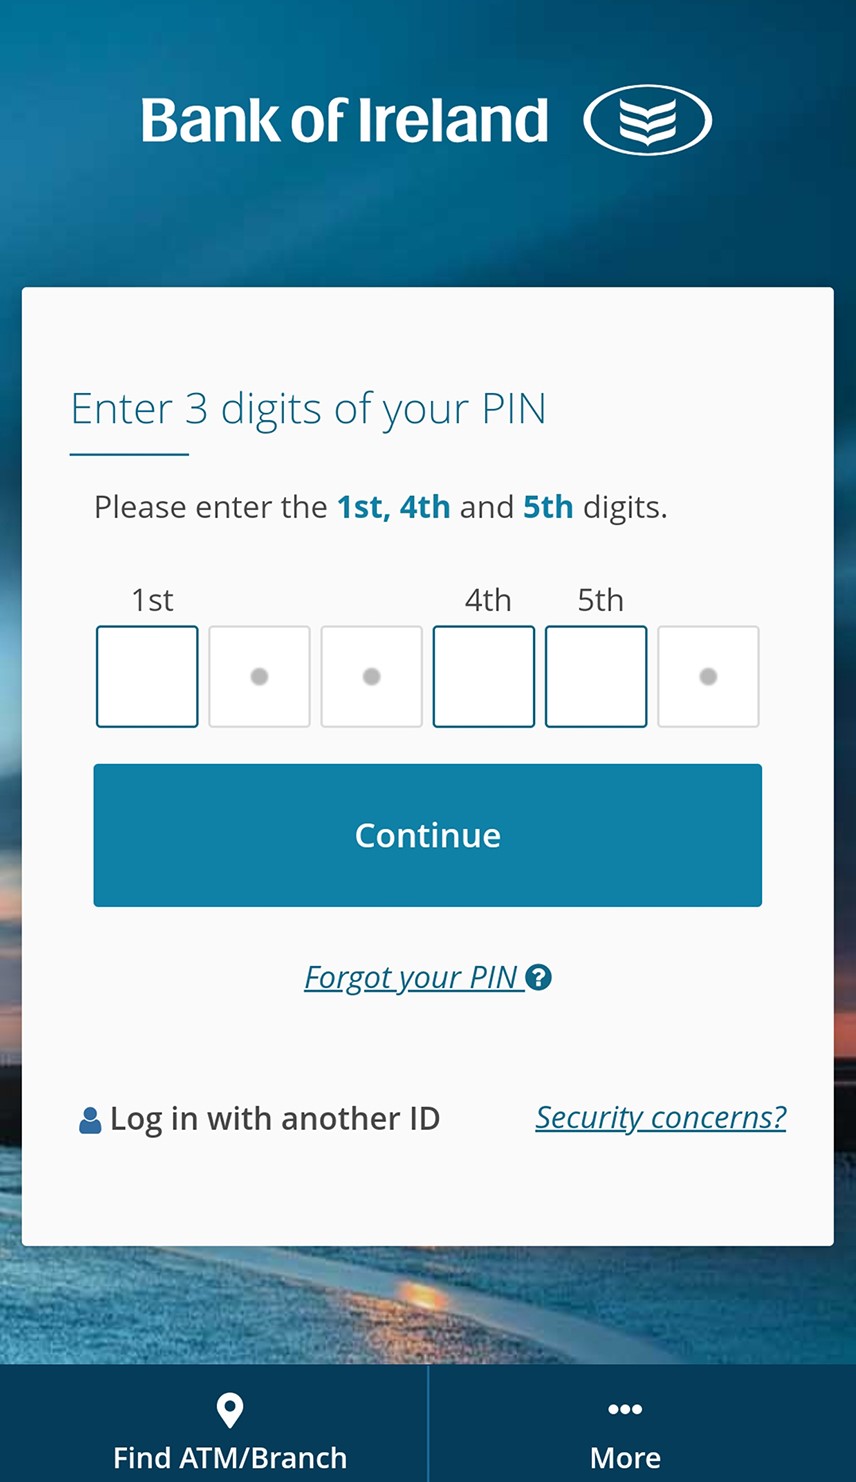This screenshot has height=1482, width=856.
Task: Click the Bank of Ireland emblem logo
Action: (x=647, y=121)
